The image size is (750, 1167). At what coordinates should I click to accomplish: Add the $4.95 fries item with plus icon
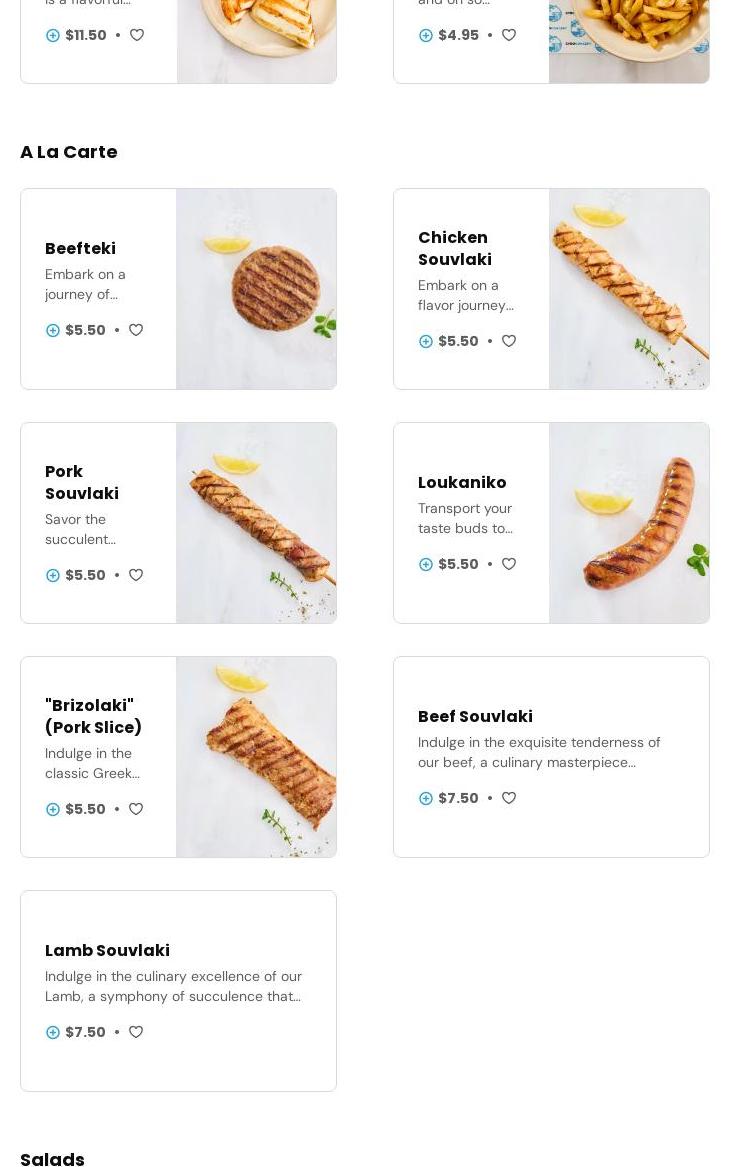426,36
